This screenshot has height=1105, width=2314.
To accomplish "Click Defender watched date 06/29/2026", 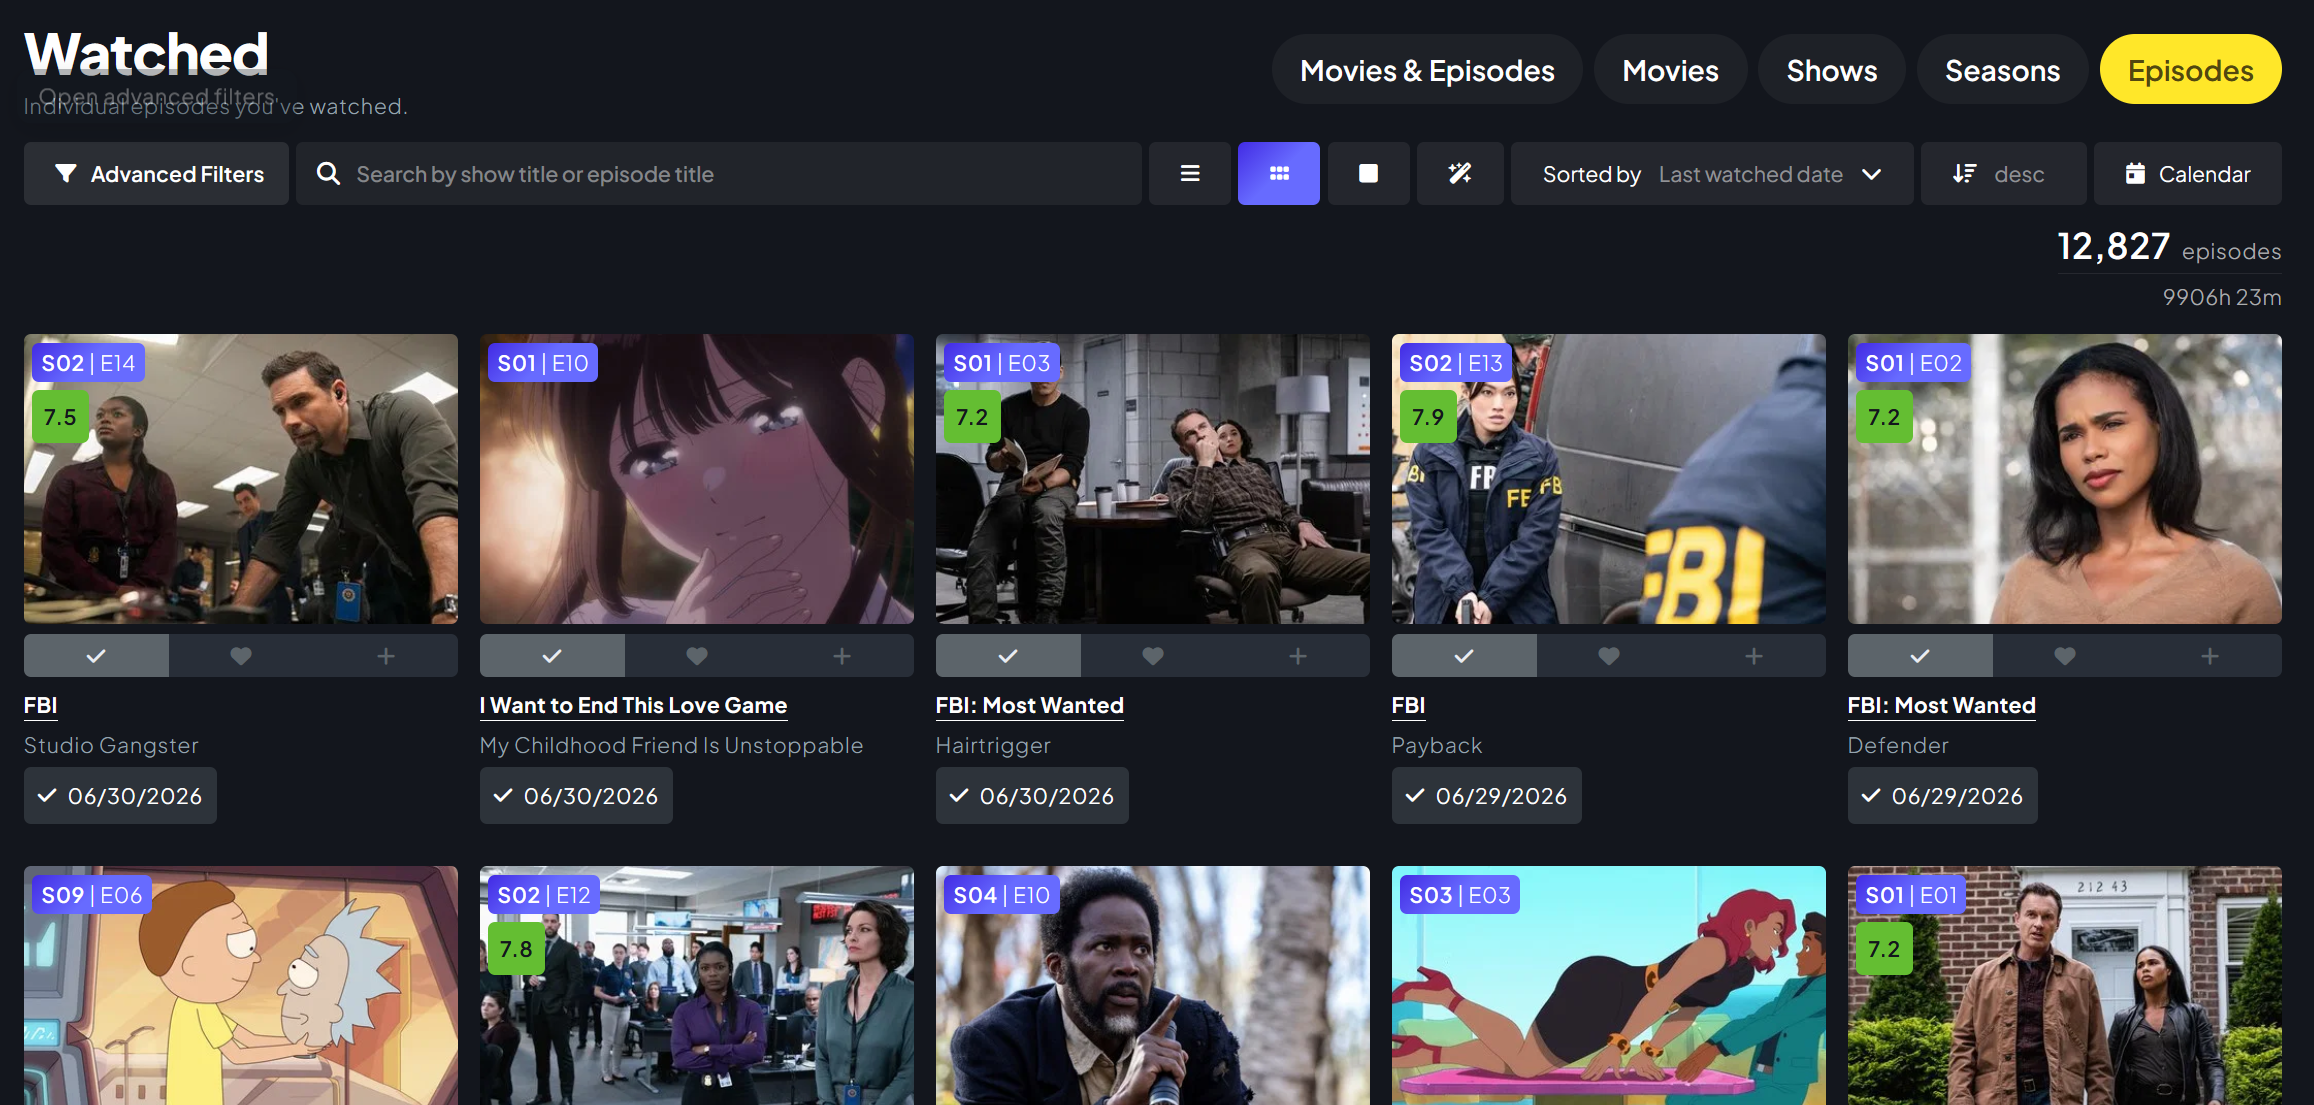I will pos(1943,796).
